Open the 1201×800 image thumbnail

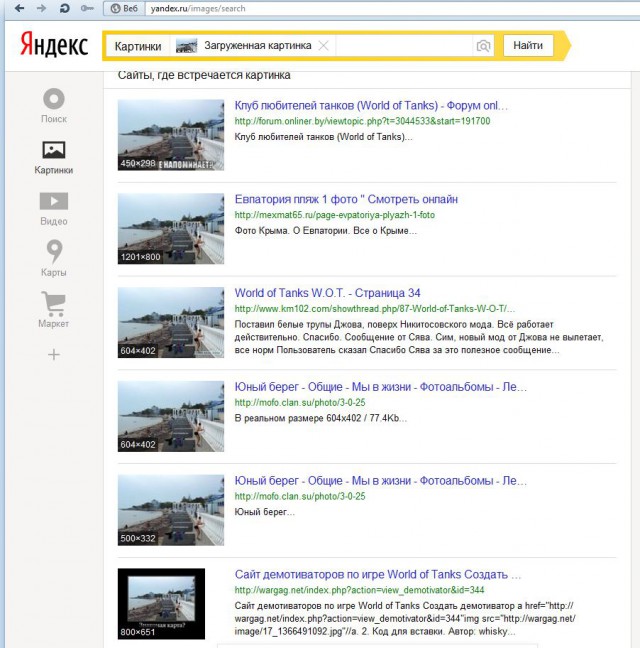171,229
